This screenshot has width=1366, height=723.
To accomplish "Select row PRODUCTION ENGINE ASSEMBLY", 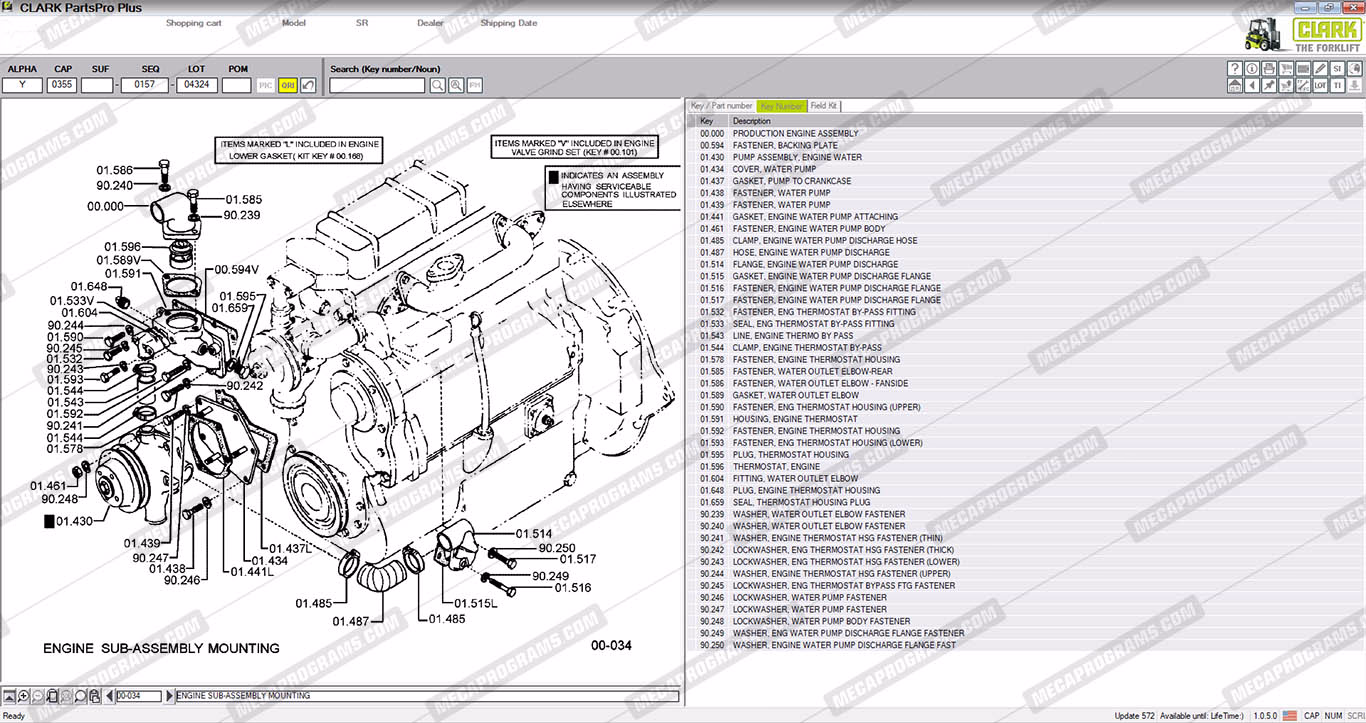I will pyautogui.click(x=1025, y=133).
